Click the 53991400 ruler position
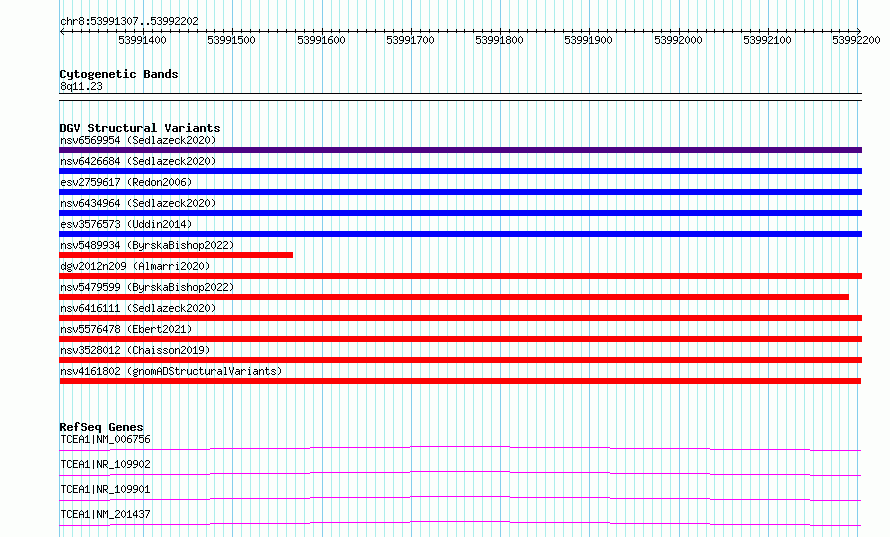Screen dimensions: 890x537 142,40
